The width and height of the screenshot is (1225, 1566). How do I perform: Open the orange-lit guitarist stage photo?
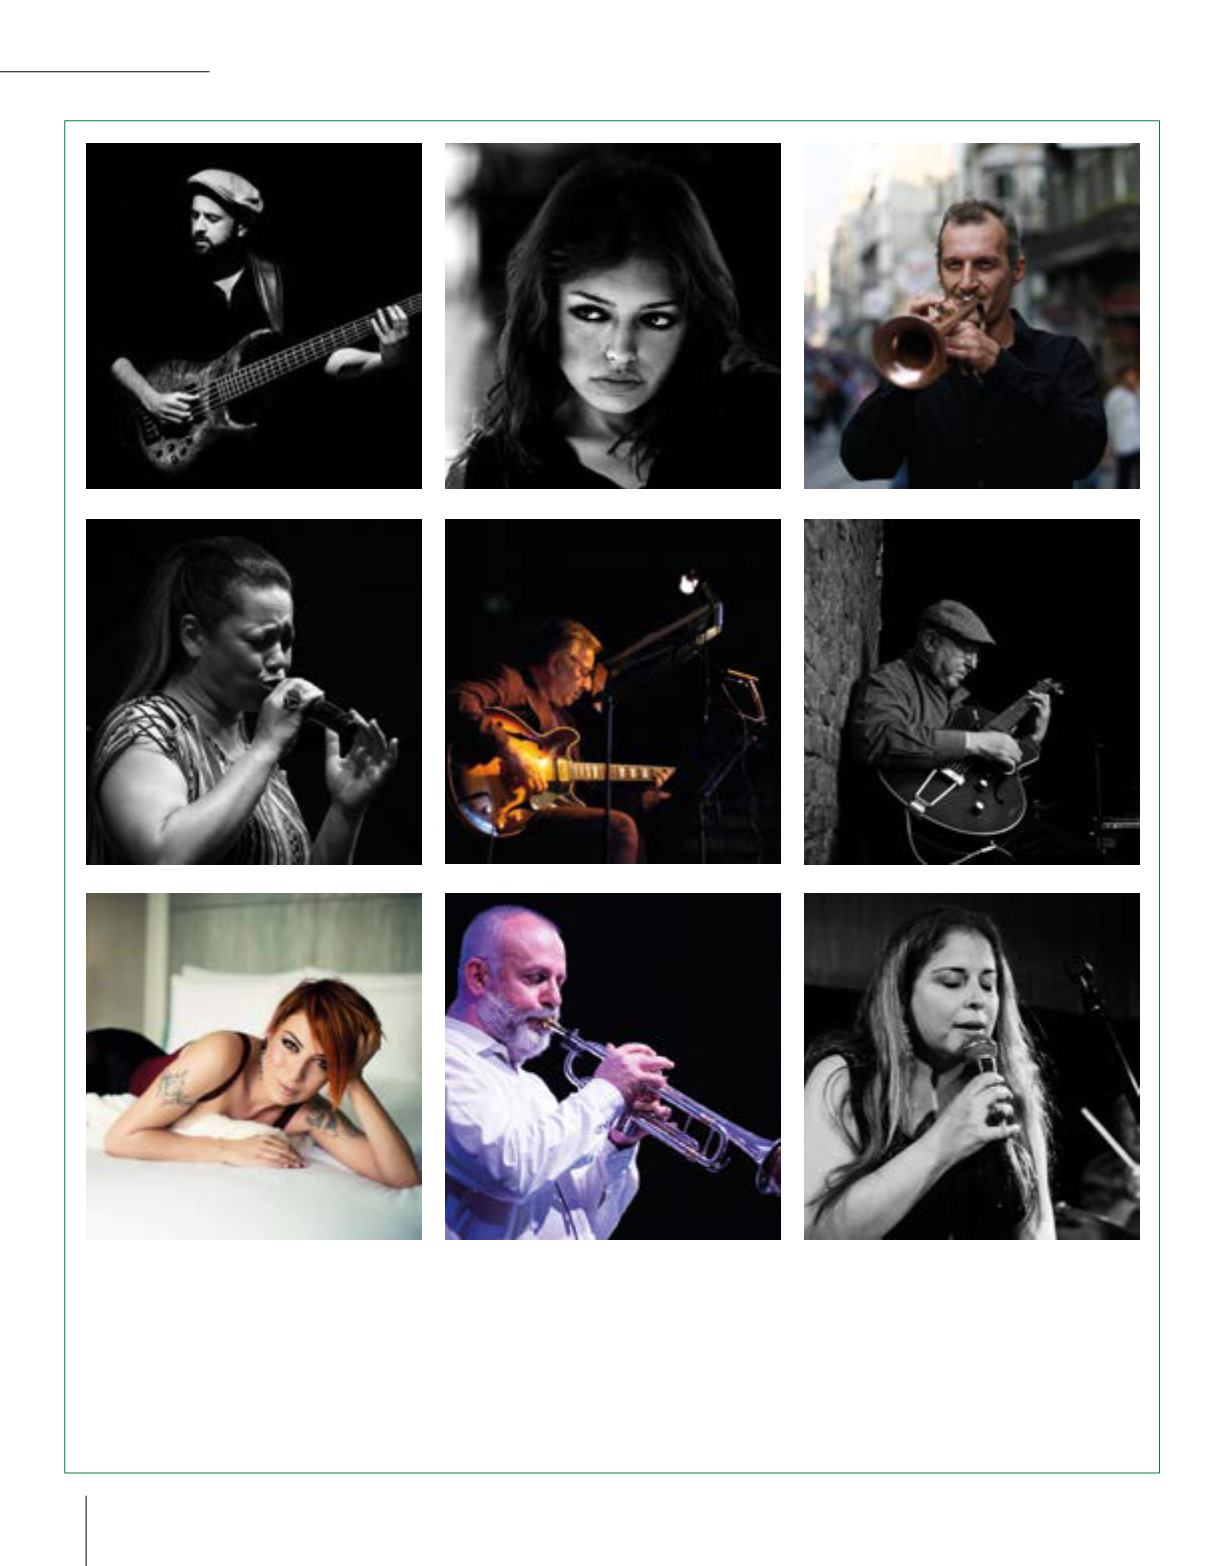click(613, 691)
